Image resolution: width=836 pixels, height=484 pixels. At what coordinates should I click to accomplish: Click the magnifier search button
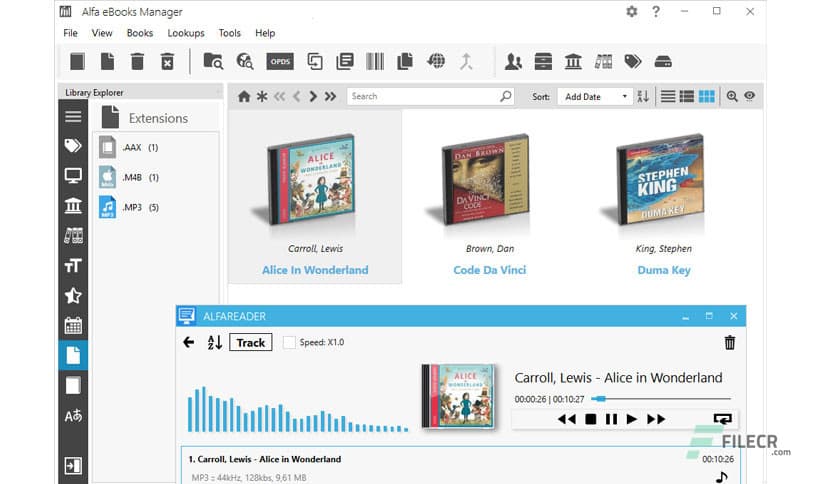click(505, 96)
